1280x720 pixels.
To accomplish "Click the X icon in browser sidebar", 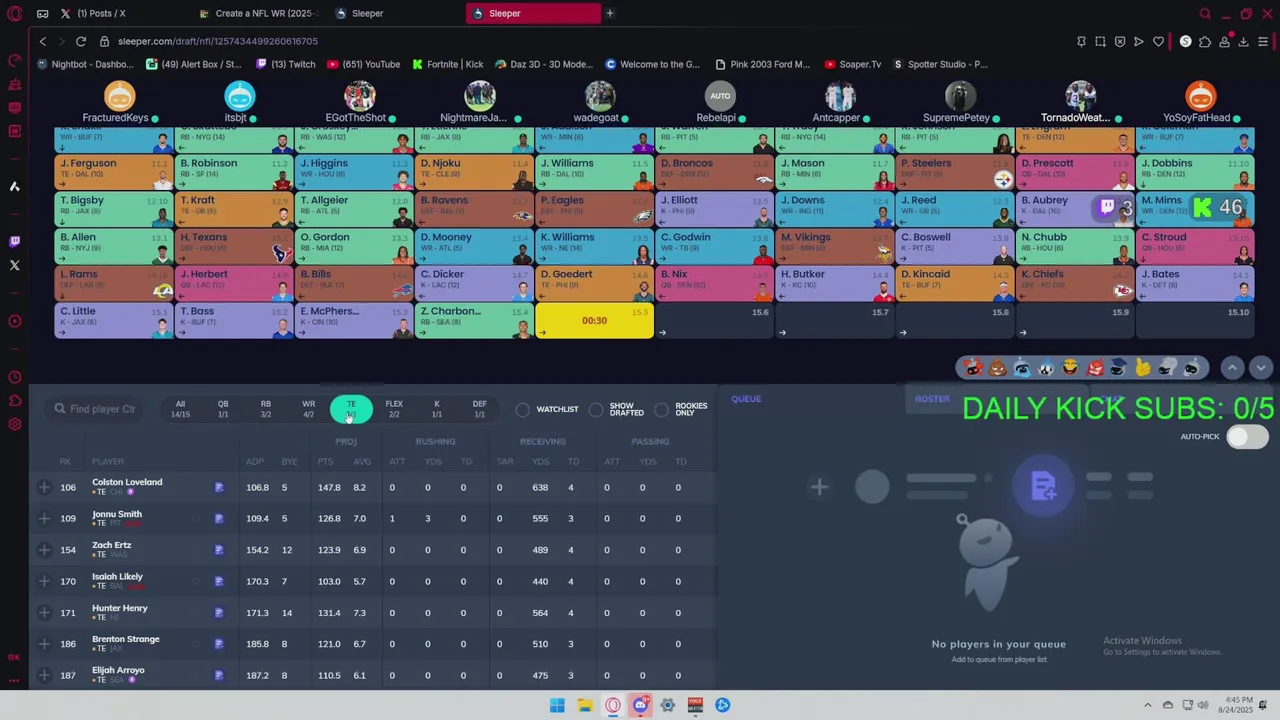I will [14, 265].
